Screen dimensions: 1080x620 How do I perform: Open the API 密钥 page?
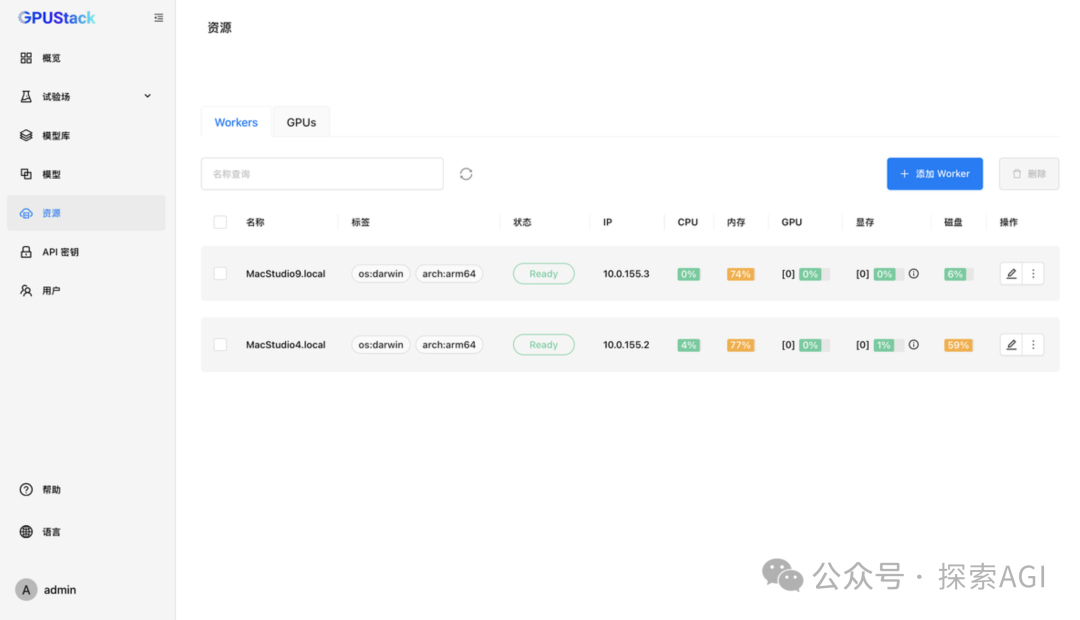point(86,252)
